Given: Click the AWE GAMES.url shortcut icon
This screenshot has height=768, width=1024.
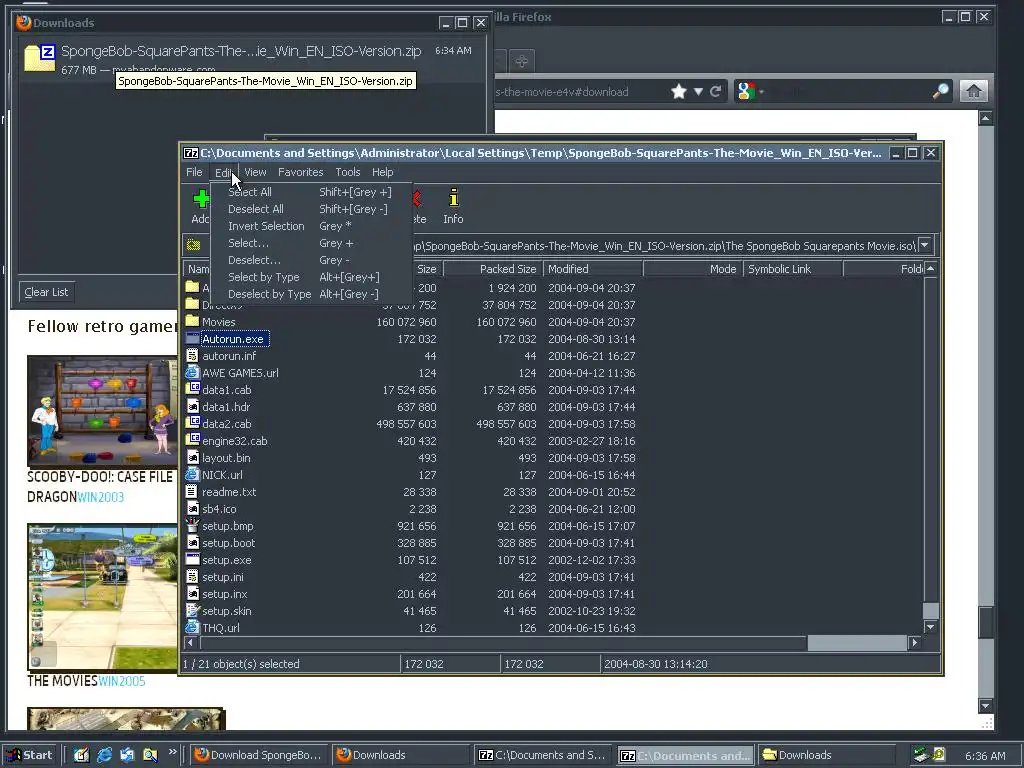Looking at the screenshot, I should coord(192,372).
